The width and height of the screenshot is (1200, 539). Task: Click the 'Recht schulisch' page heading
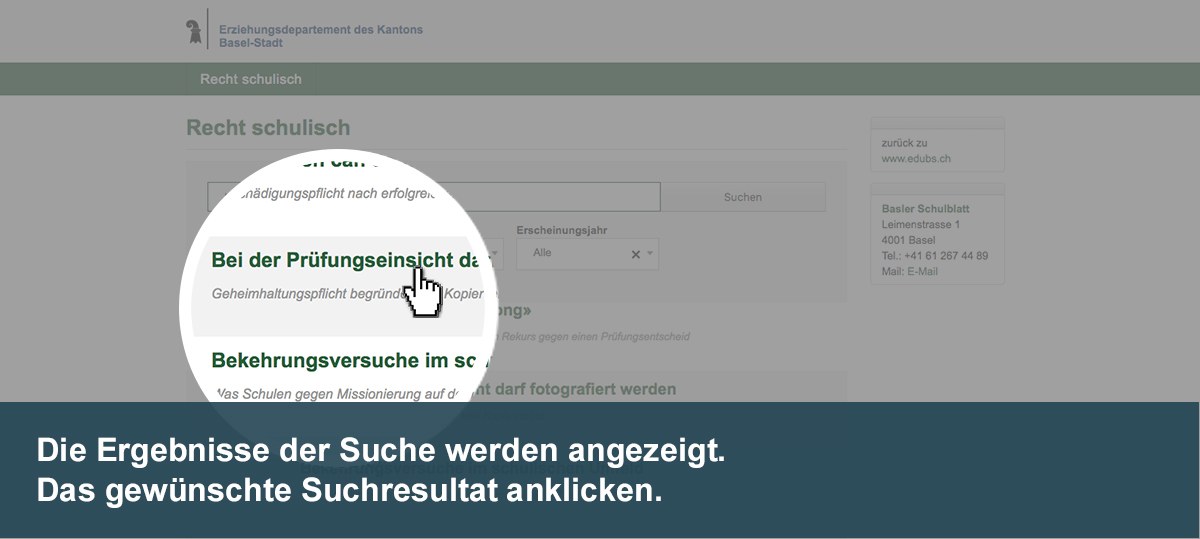tap(268, 128)
